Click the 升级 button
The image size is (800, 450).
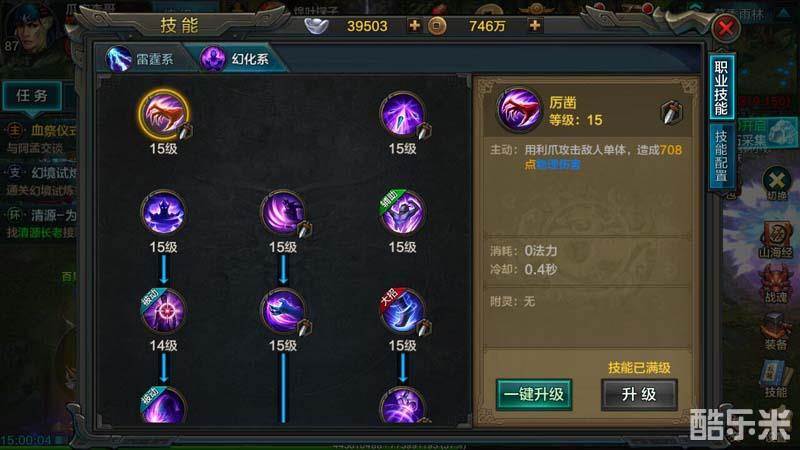639,394
